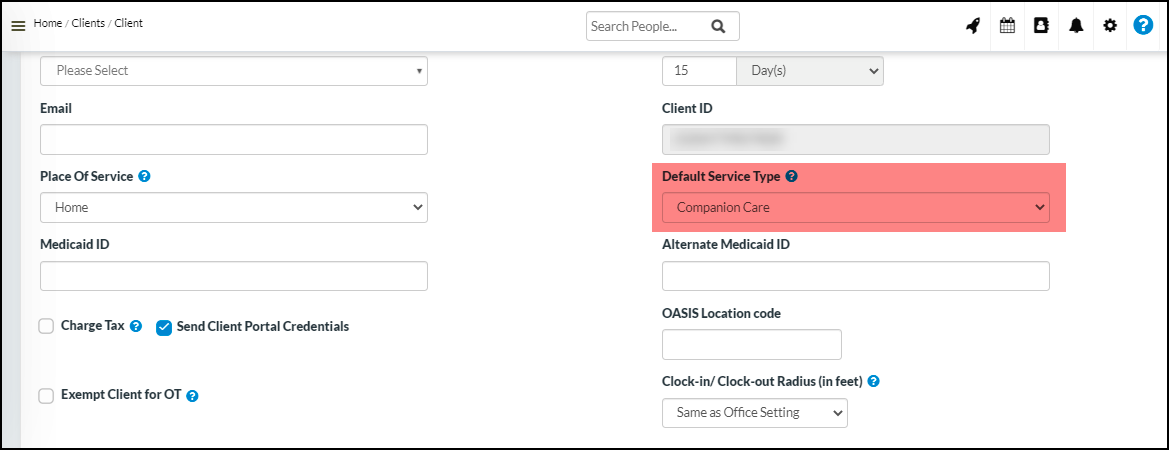Screen dimensions: 1169x450
Task: Show help for Place Of Service
Action: (x=144, y=176)
